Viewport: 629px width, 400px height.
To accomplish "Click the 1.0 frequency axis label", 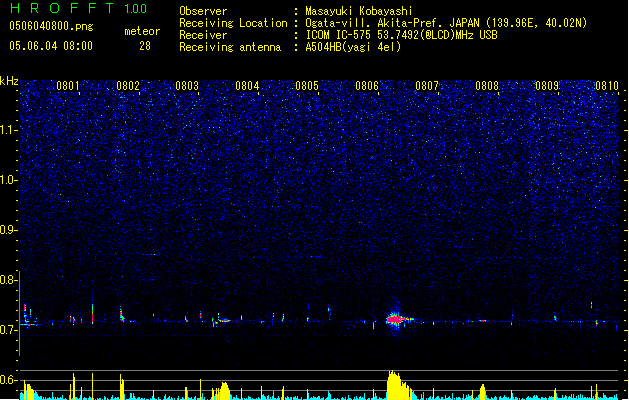I will point(8,180).
